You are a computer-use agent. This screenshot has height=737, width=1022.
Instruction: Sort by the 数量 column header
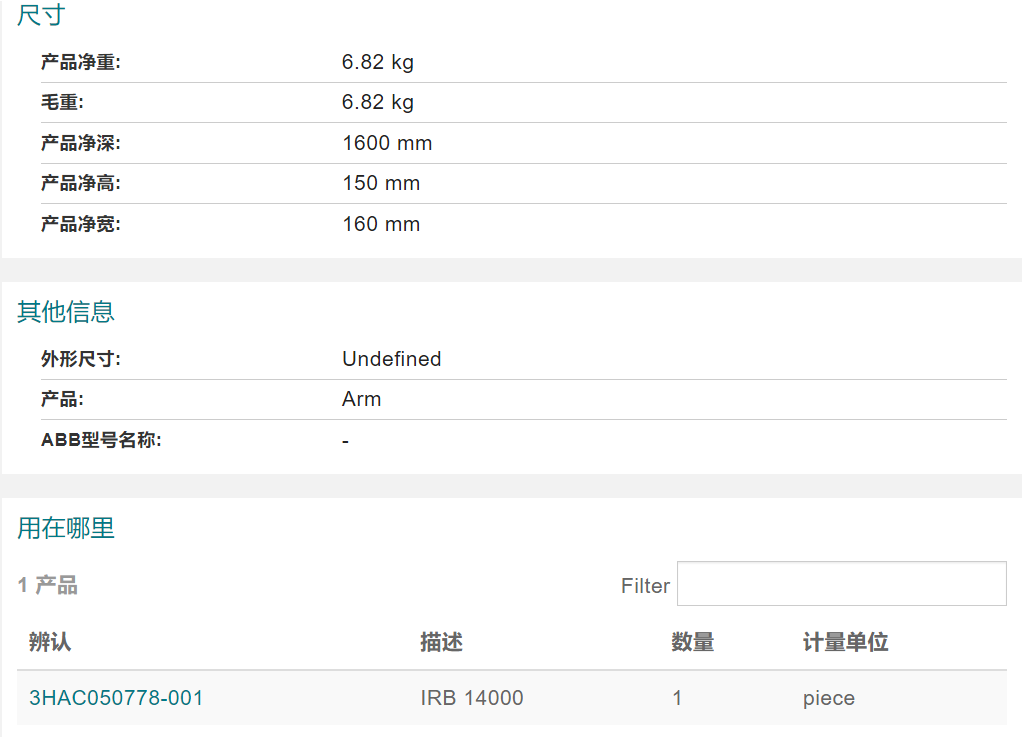[x=693, y=642]
